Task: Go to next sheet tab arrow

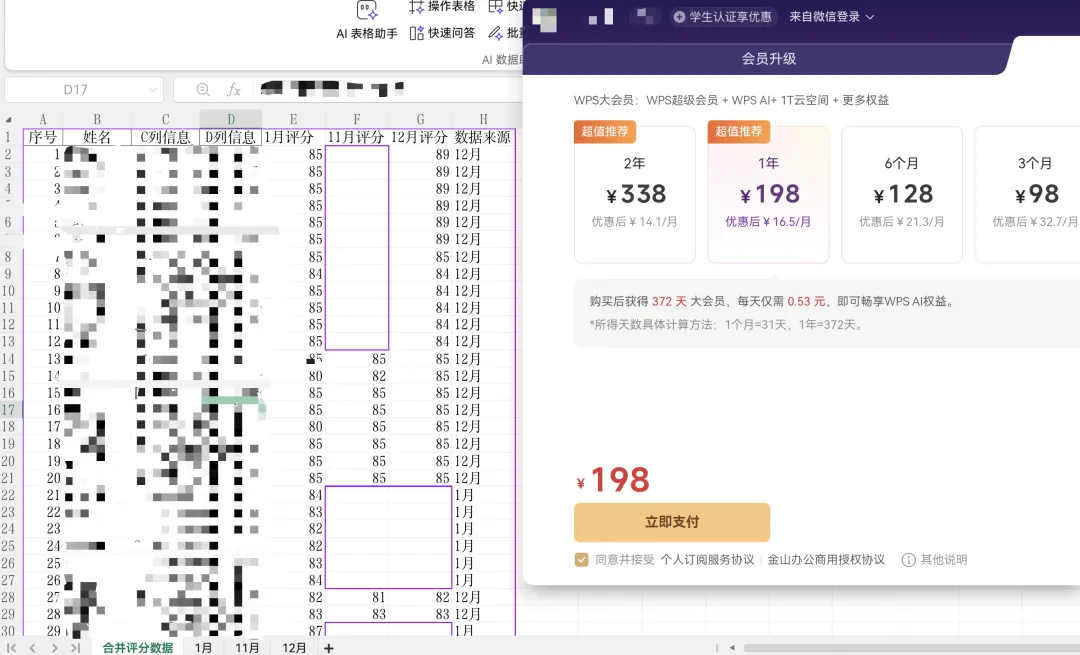Action: click(x=54, y=648)
